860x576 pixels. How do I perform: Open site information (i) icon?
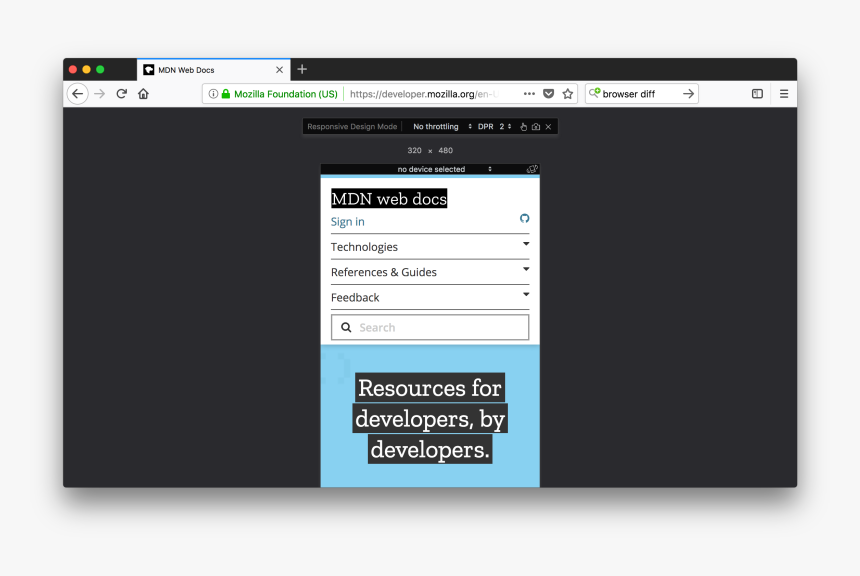pos(213,94)
